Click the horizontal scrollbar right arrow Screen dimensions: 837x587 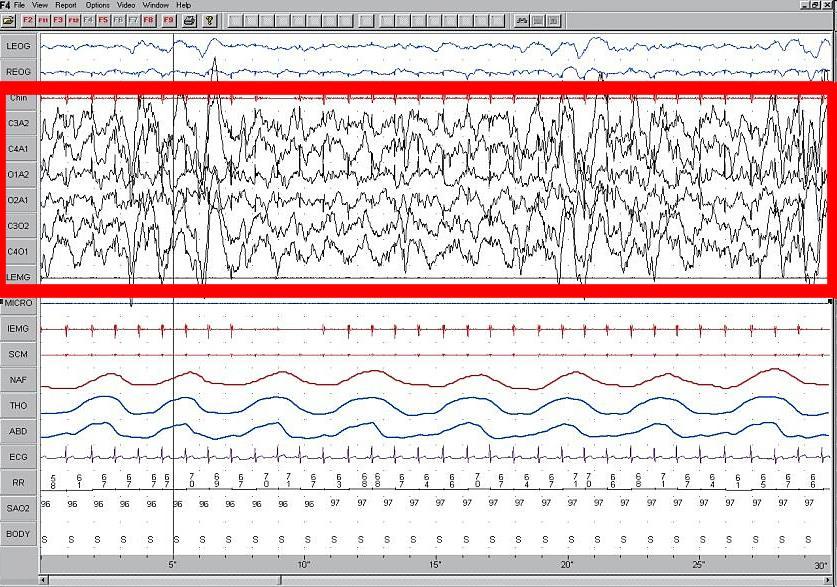827,580
